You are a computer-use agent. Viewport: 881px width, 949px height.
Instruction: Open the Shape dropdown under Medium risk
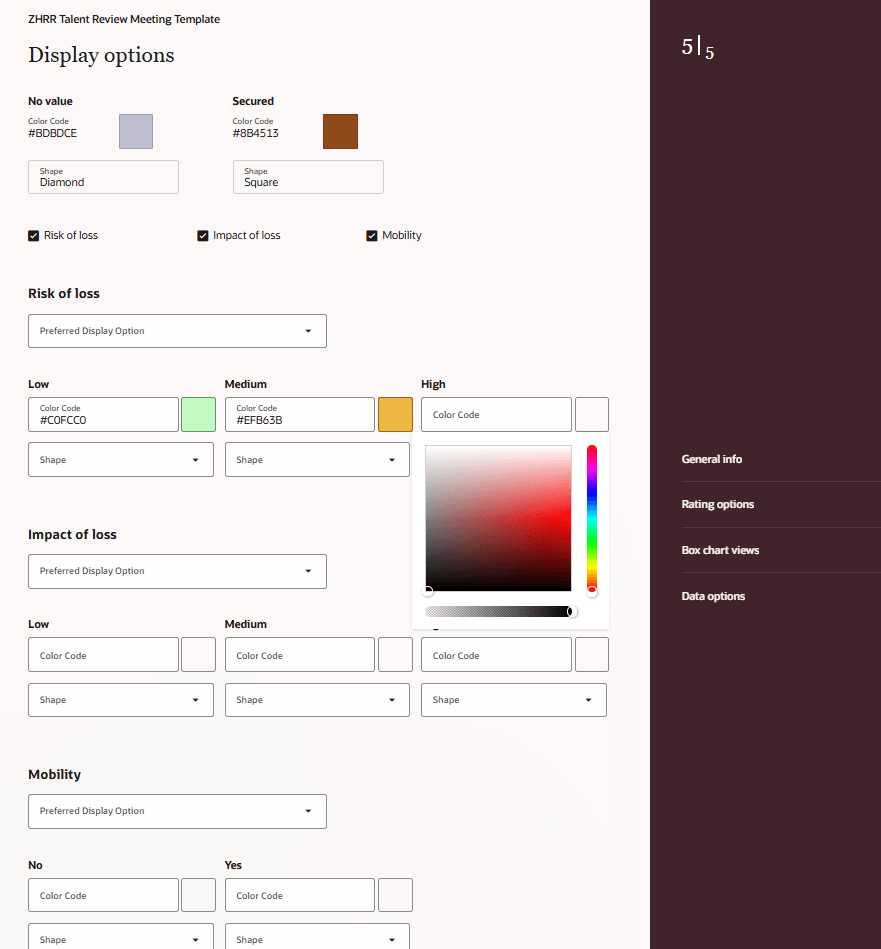click(x=317, y=459)
